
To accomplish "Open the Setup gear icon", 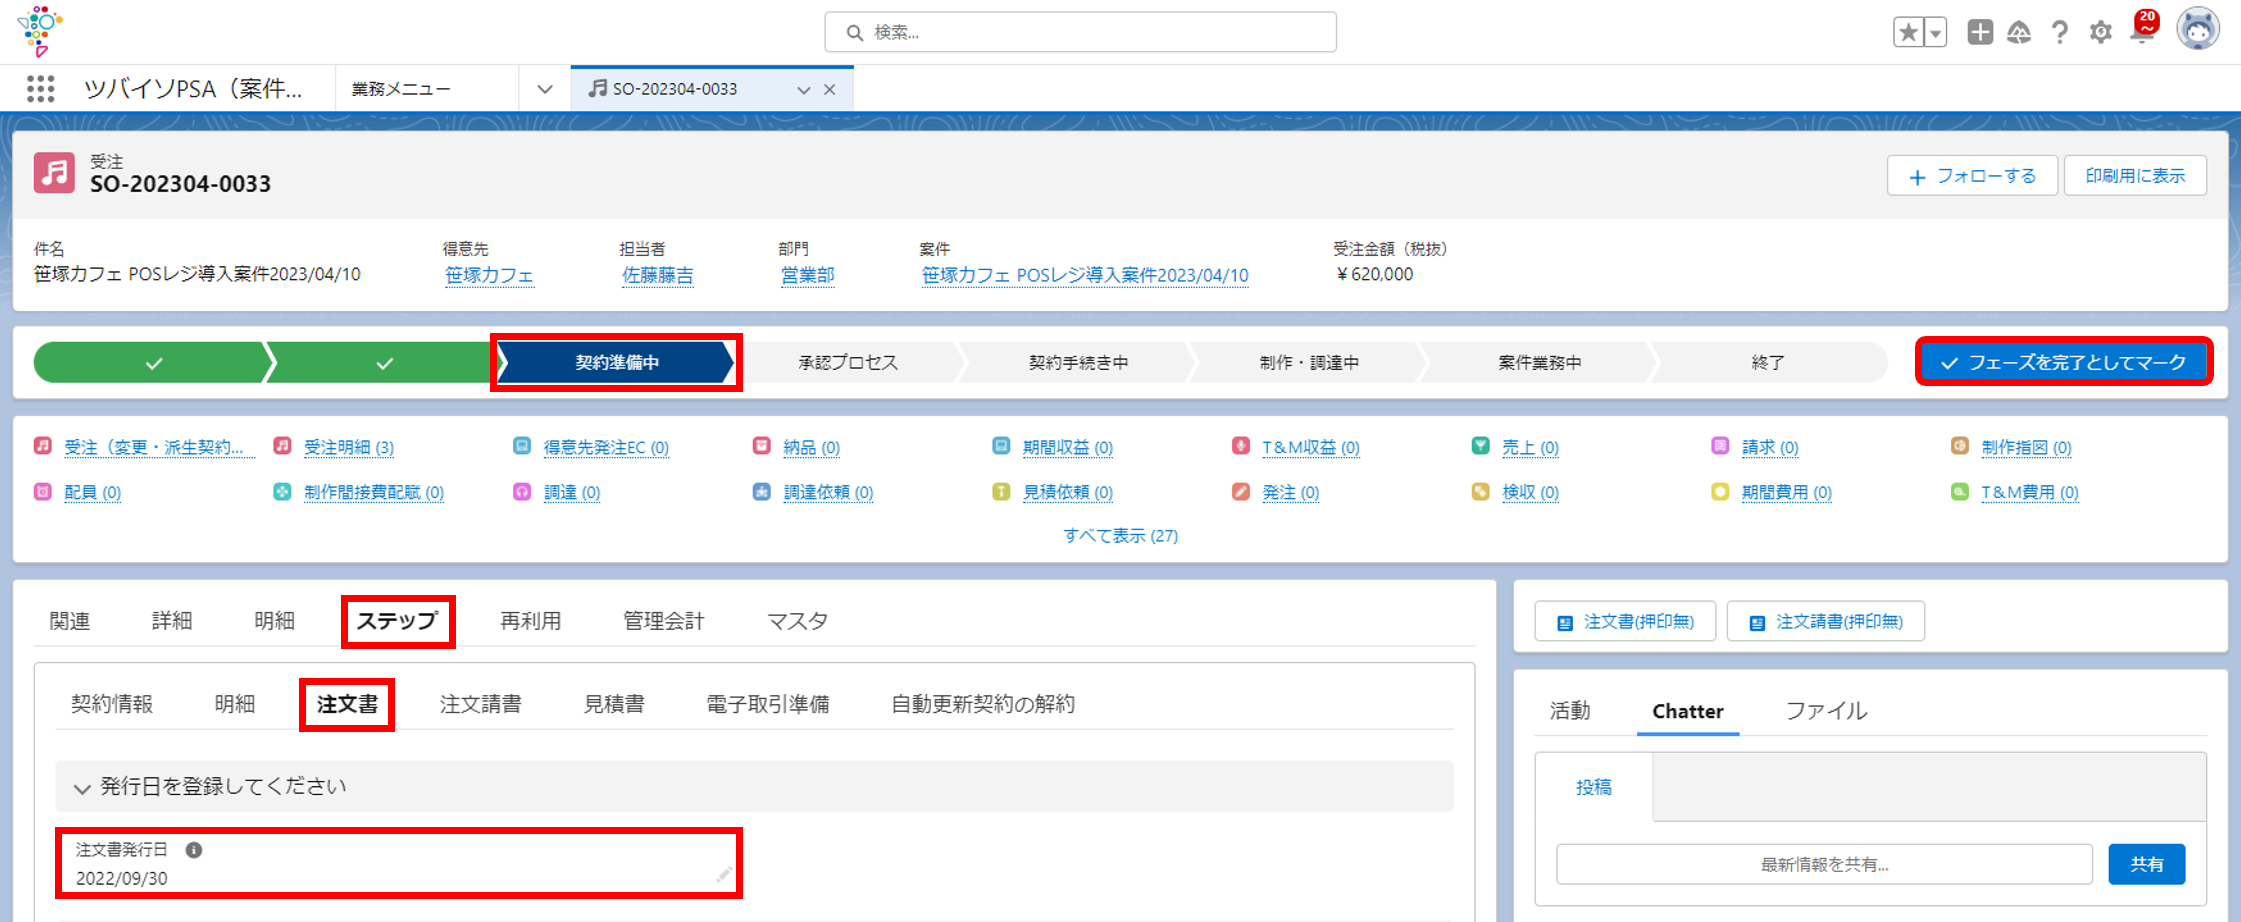I will pos(2100,32).
